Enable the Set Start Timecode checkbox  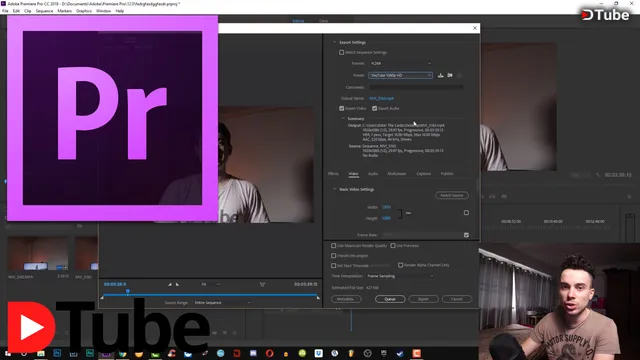pyautogui.click(x=333, y=266)
